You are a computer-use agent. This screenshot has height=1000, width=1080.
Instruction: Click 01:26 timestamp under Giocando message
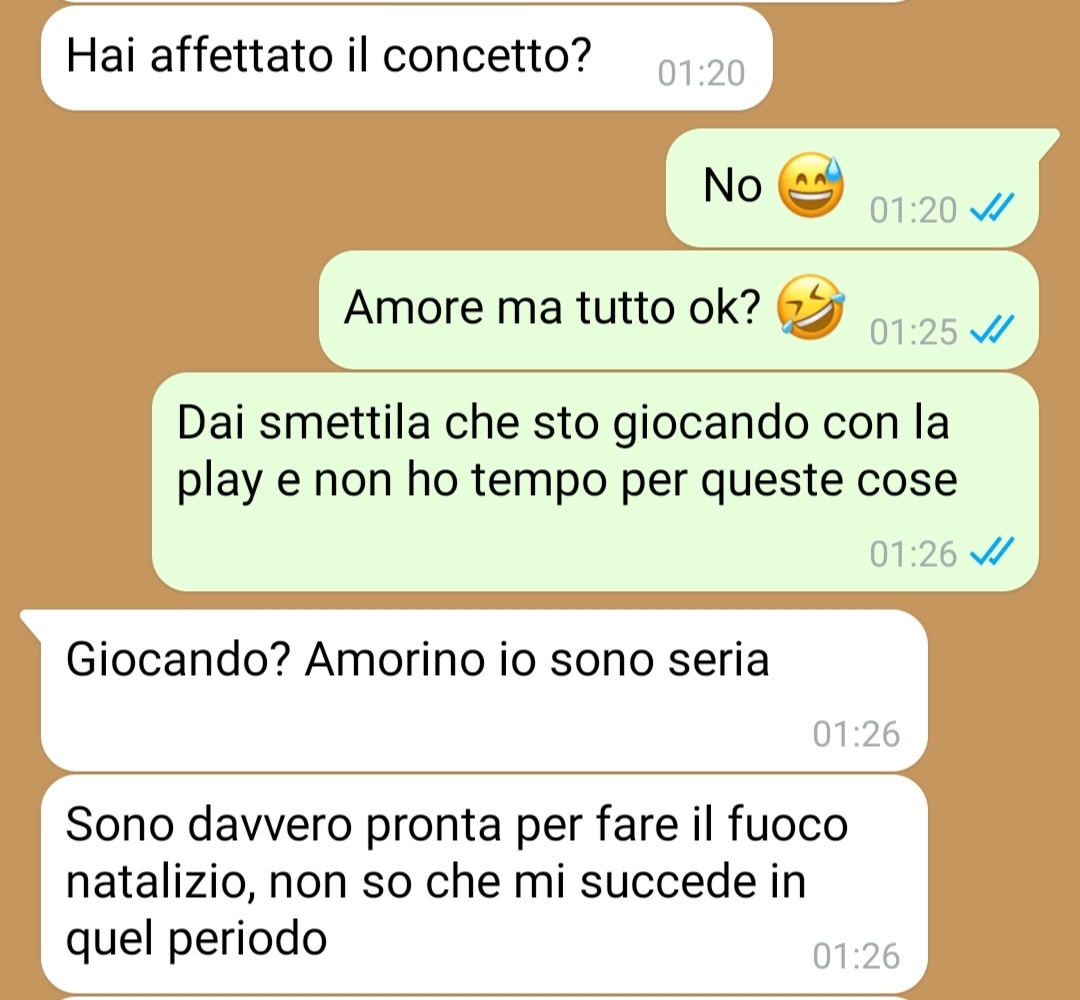click(x=856, y=733)
